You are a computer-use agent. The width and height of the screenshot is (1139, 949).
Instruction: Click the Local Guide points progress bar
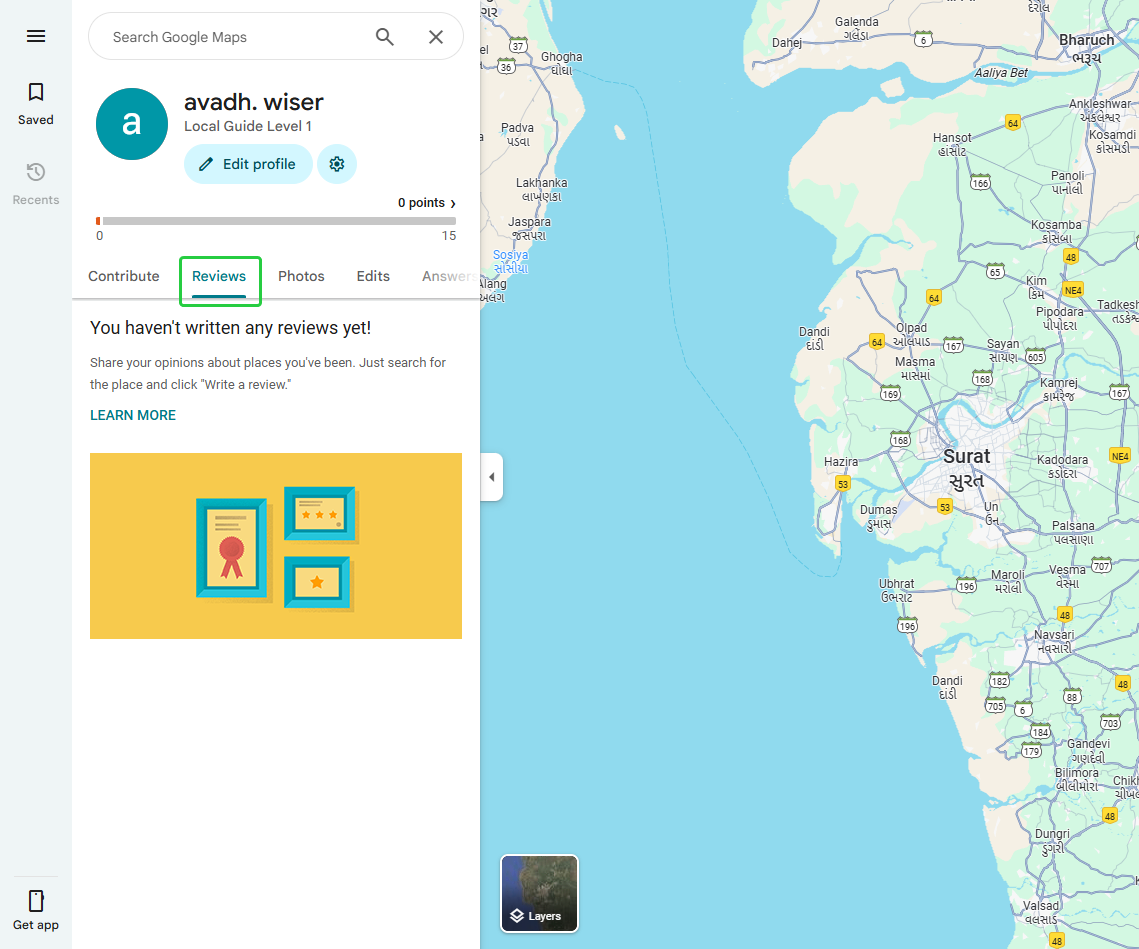[275, 219]
